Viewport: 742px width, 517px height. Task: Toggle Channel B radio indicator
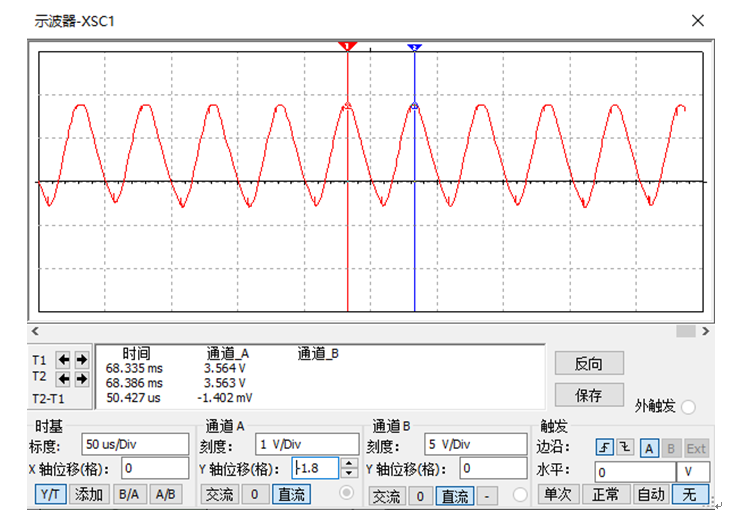click(520, 495)
